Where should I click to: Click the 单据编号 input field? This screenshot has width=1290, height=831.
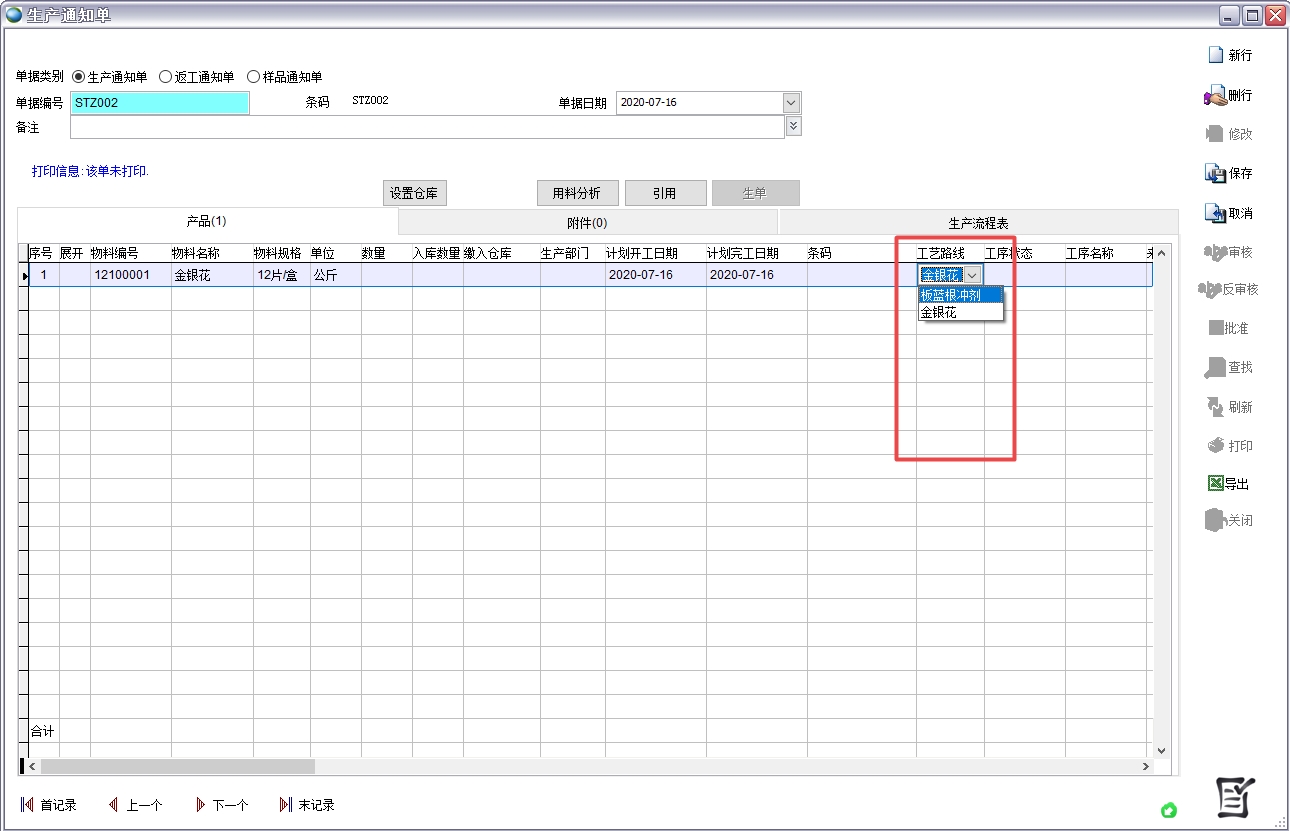[x=159, y=103]
